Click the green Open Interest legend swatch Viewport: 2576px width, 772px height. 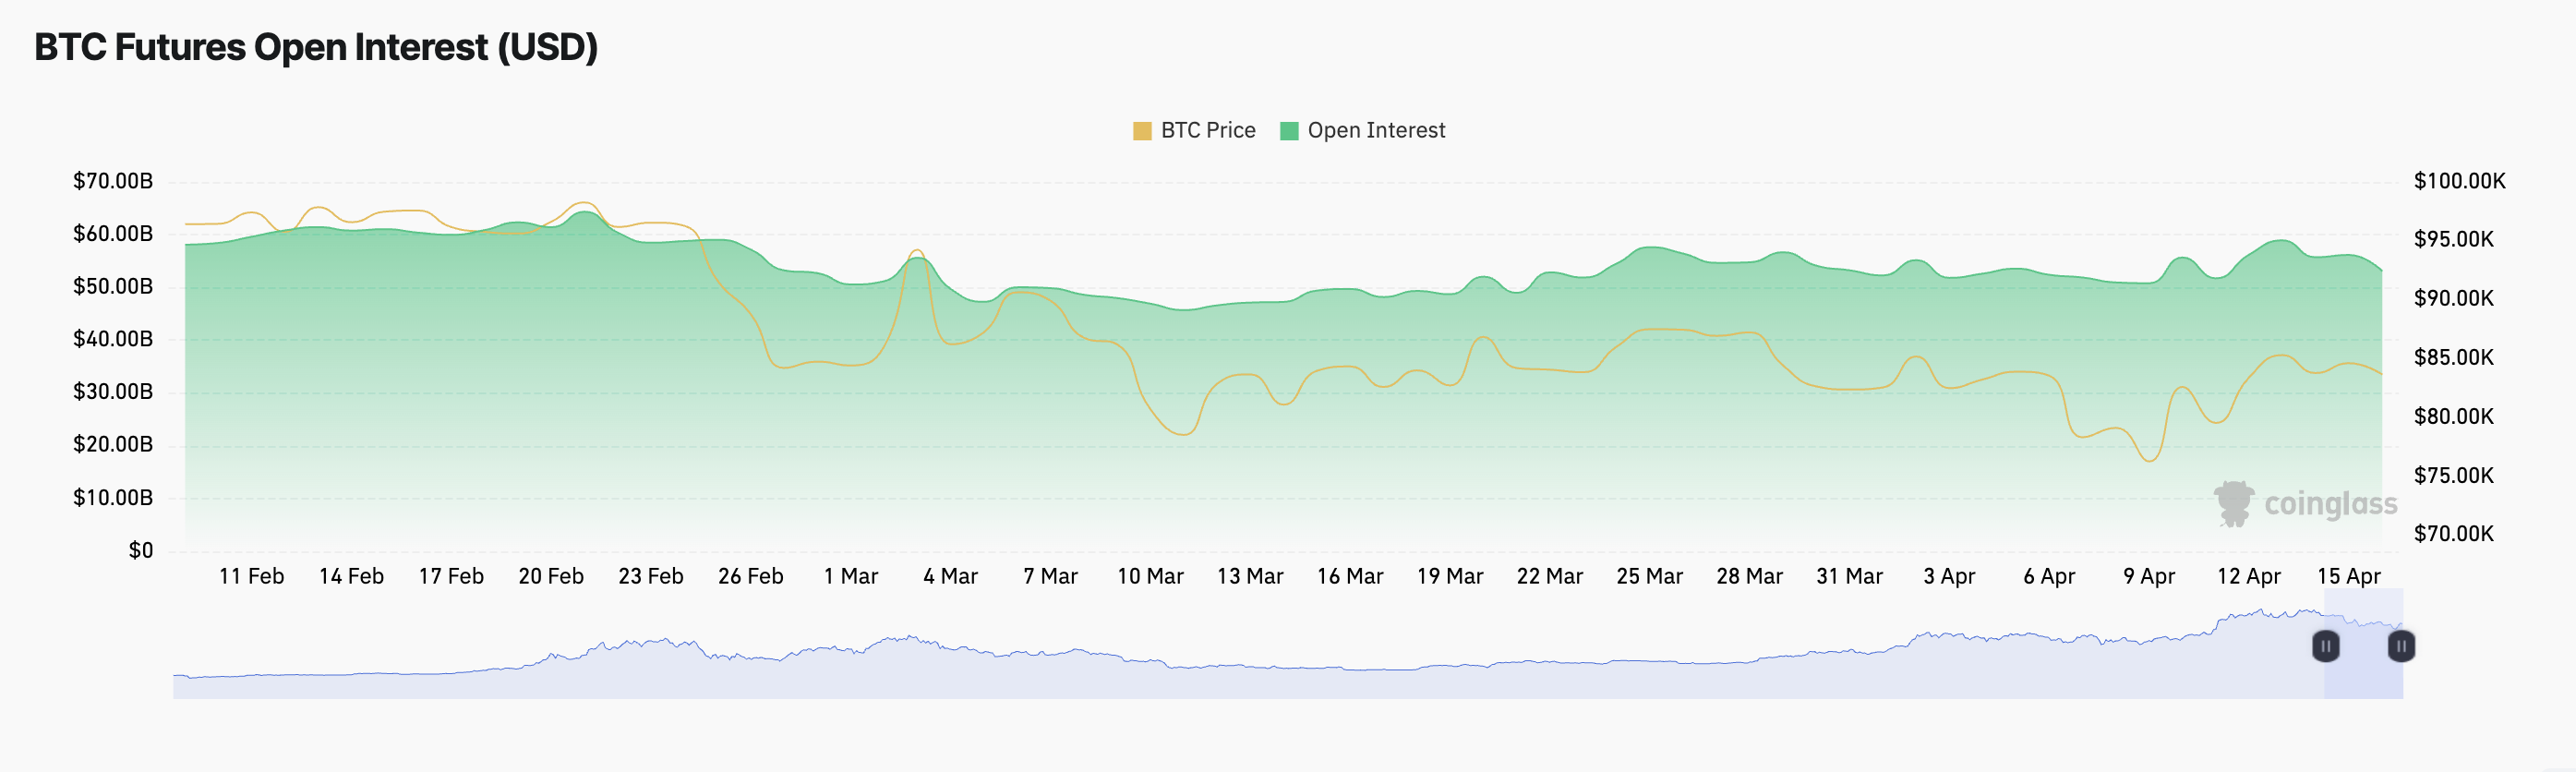click(1289, 131)
